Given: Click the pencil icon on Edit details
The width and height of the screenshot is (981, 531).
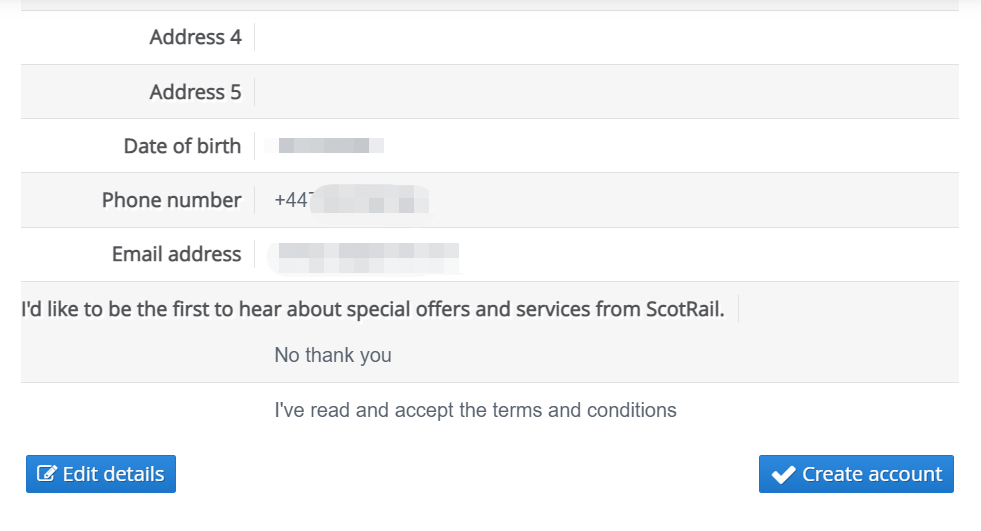Looking at the screenshot, I should tap(47, 473).
